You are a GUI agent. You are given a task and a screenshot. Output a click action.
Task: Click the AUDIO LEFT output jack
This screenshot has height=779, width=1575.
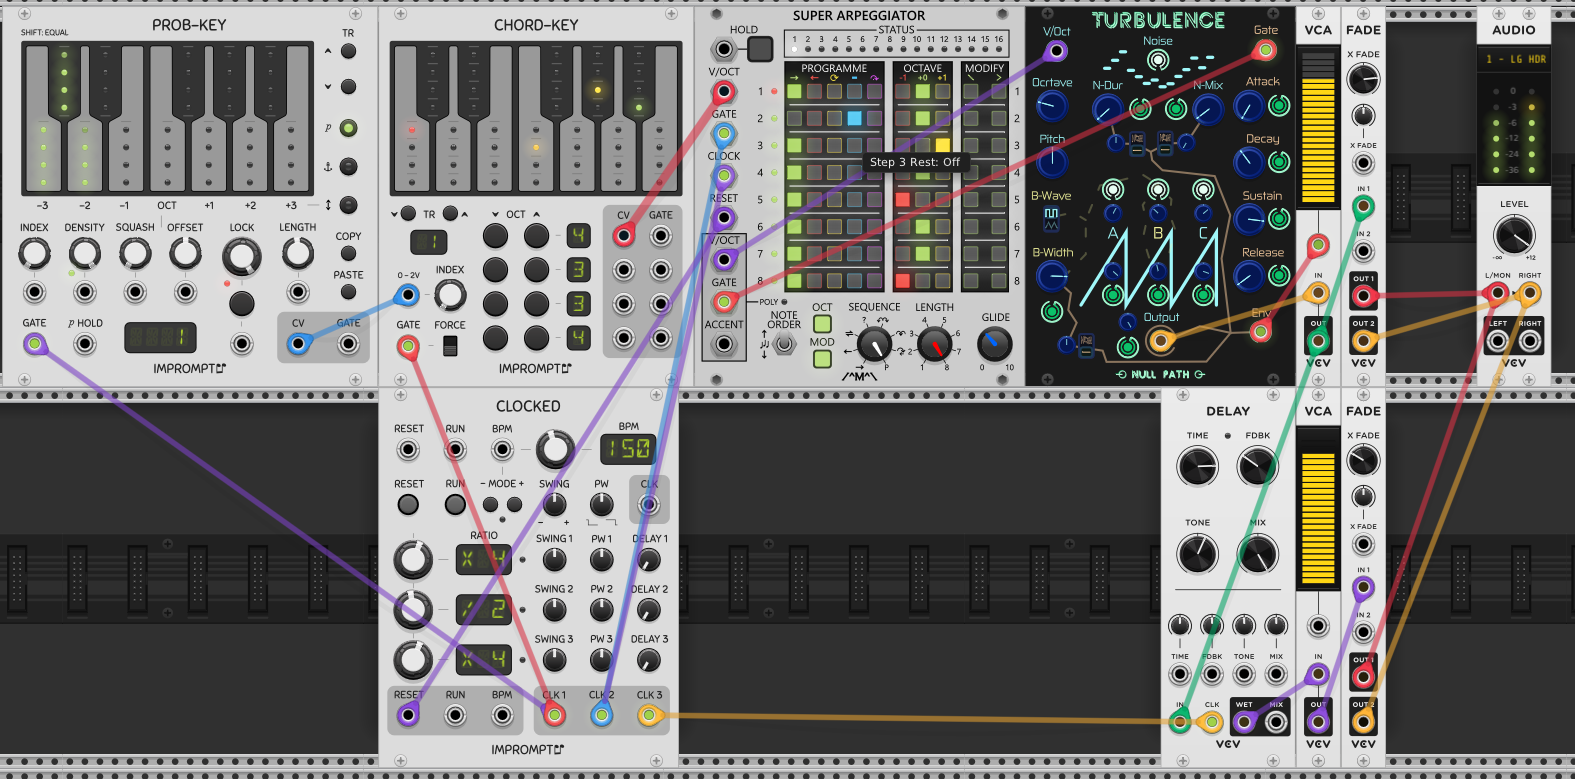click(x=1497, y=342)
